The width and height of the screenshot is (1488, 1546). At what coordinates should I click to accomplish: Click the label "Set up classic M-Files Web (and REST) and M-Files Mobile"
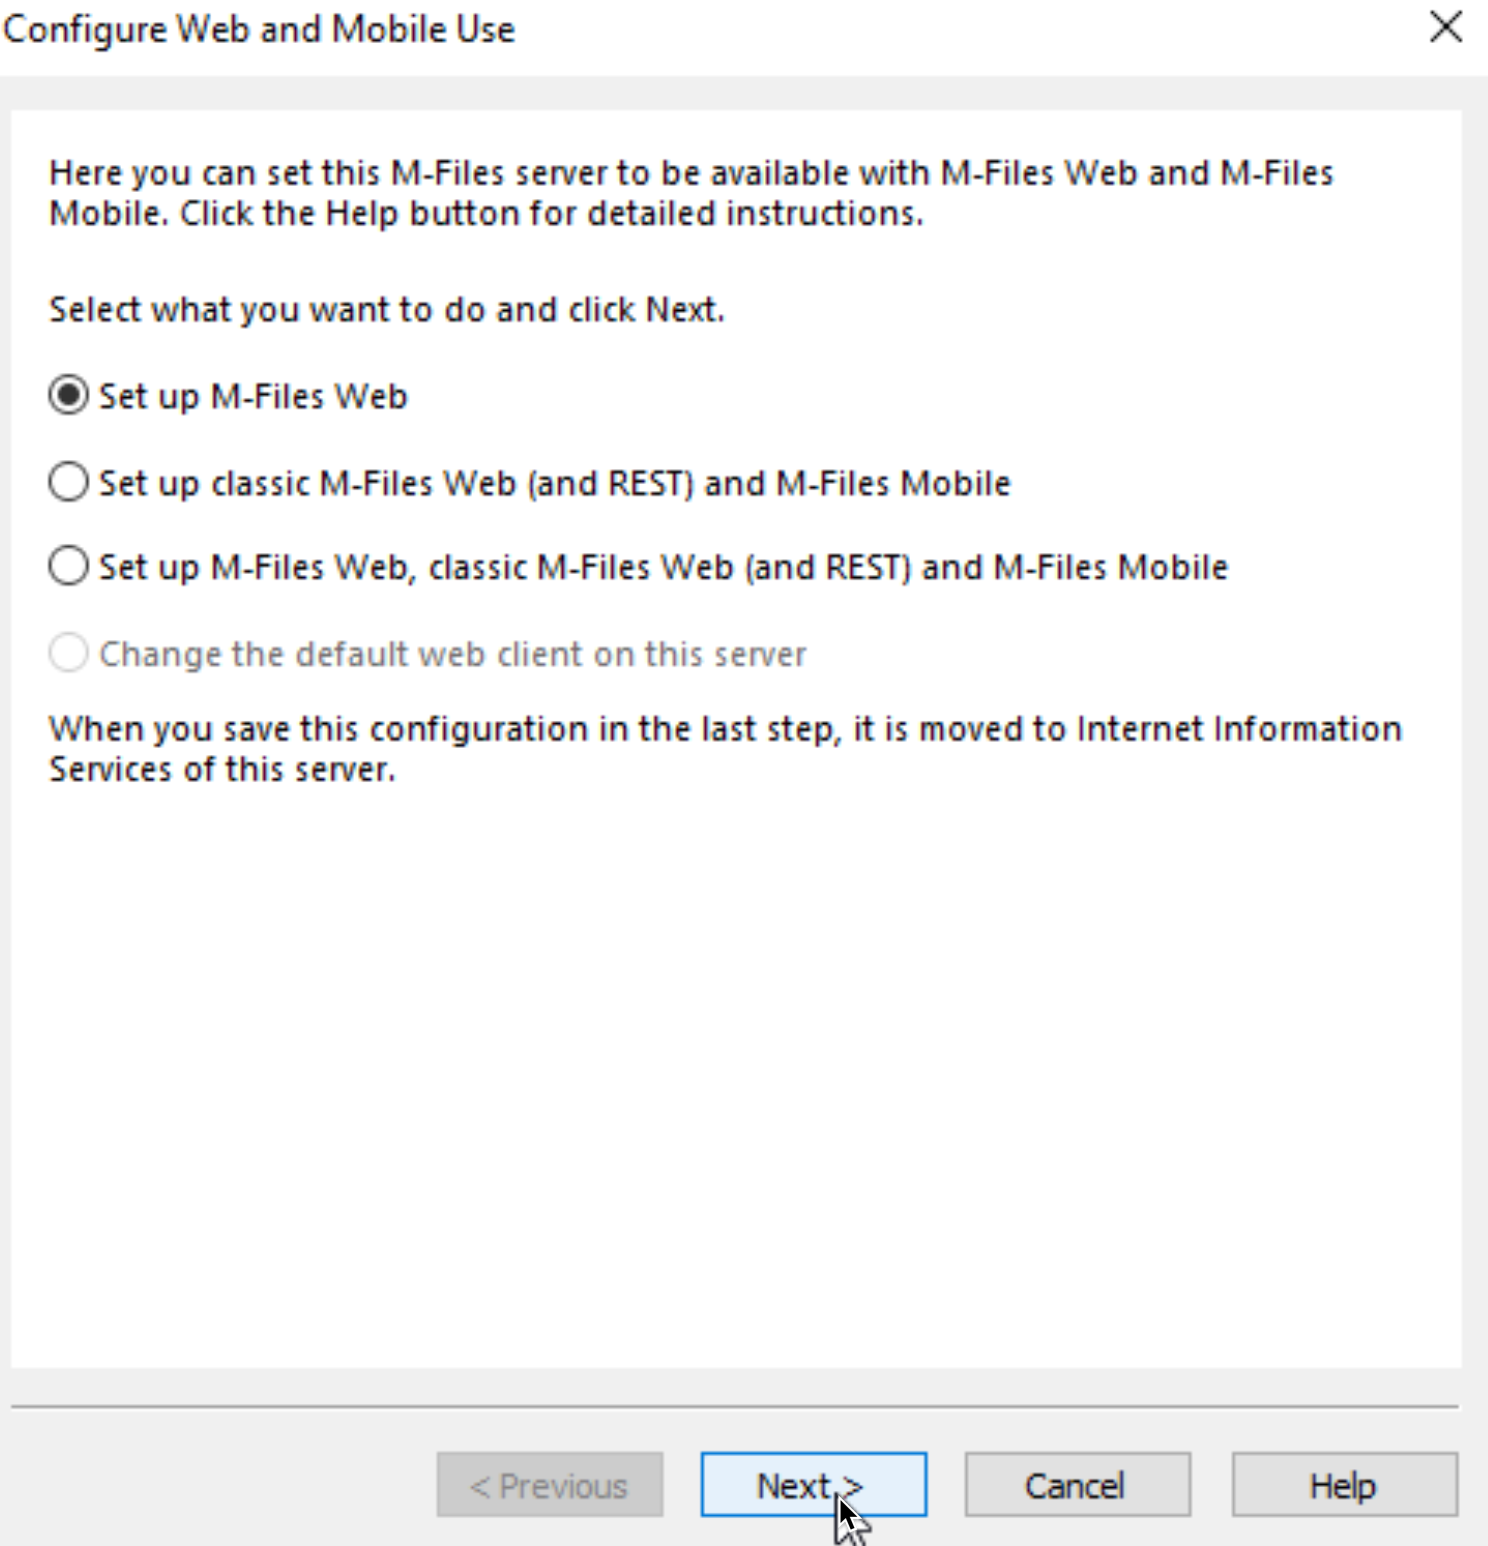555,483
